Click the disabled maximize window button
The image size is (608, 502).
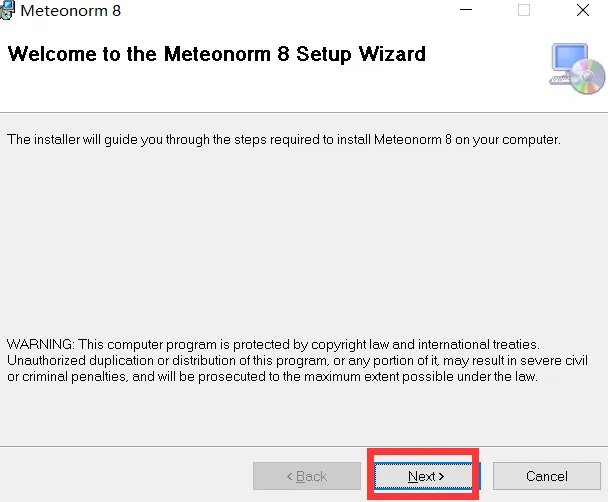coord(524,11)
